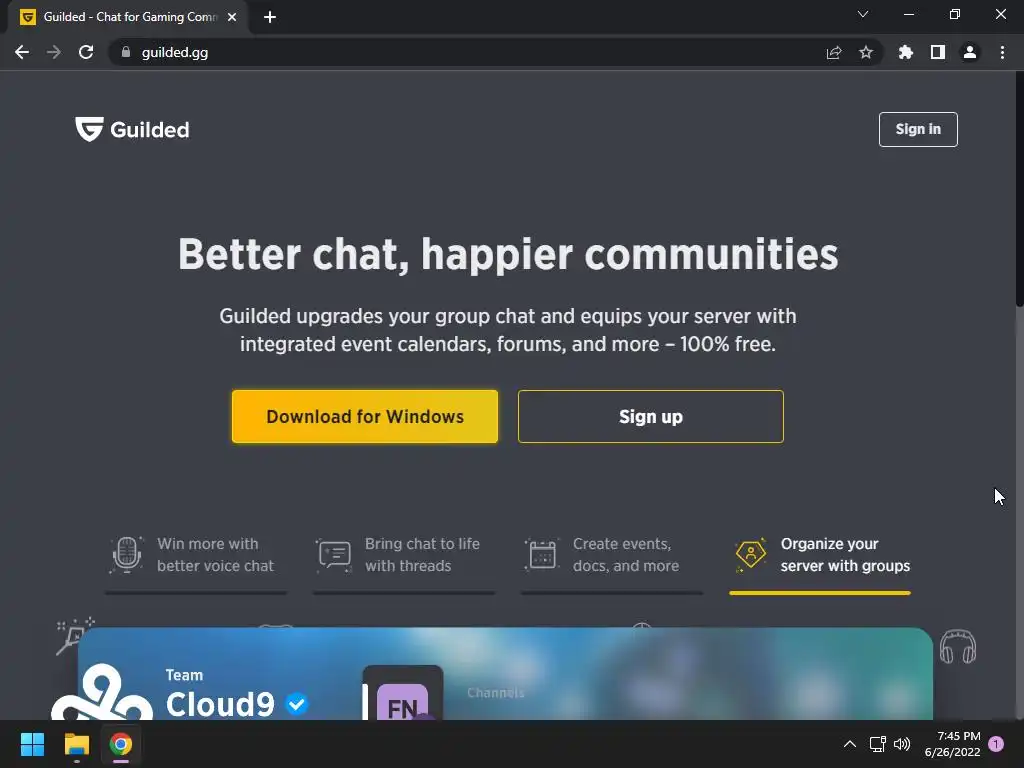The image size is (1024, 768).
Task: Click the Cloud9 verified checkmark badge
Action: point(297,705)
